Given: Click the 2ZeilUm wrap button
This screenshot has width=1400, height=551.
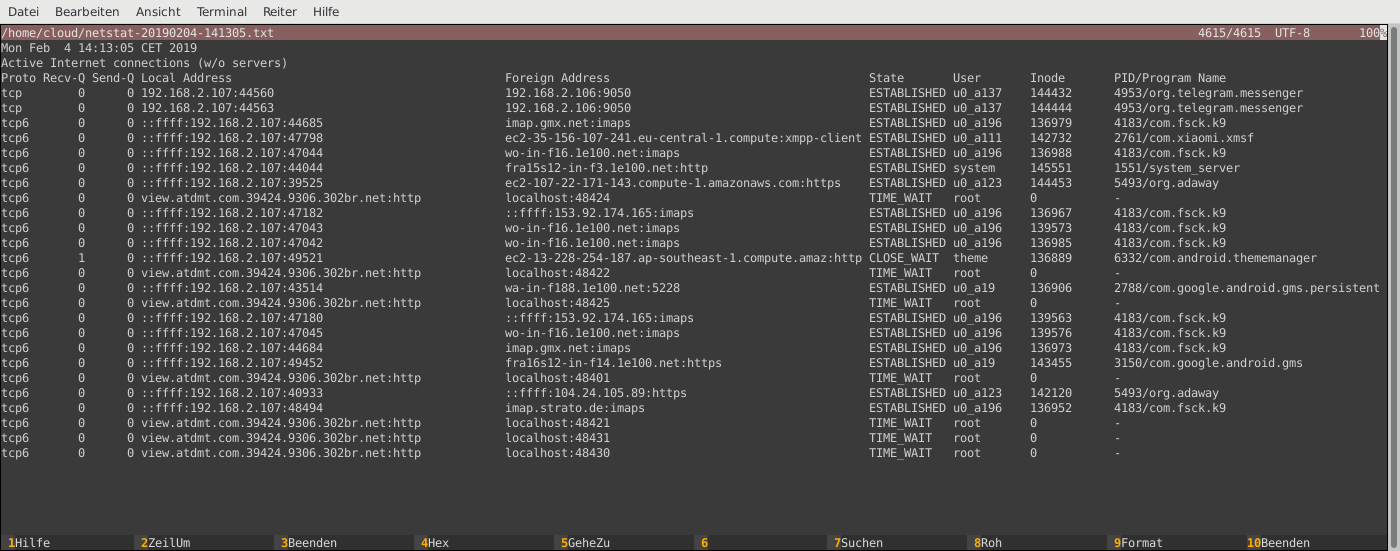Looking at the screenshot, I should pos(165,543).
